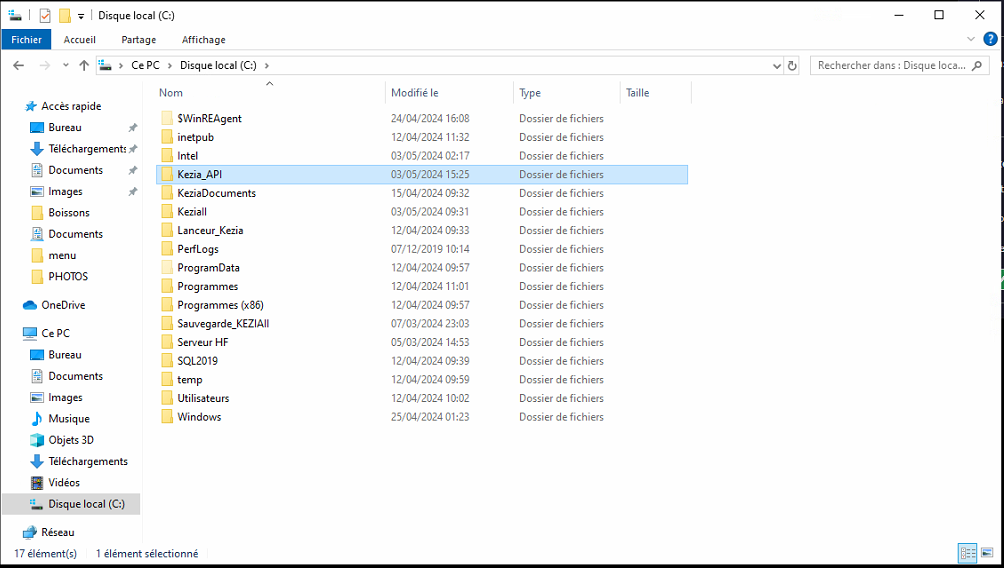Open the Help question mark icon
1004x568 pixels.
coord(990,39)
